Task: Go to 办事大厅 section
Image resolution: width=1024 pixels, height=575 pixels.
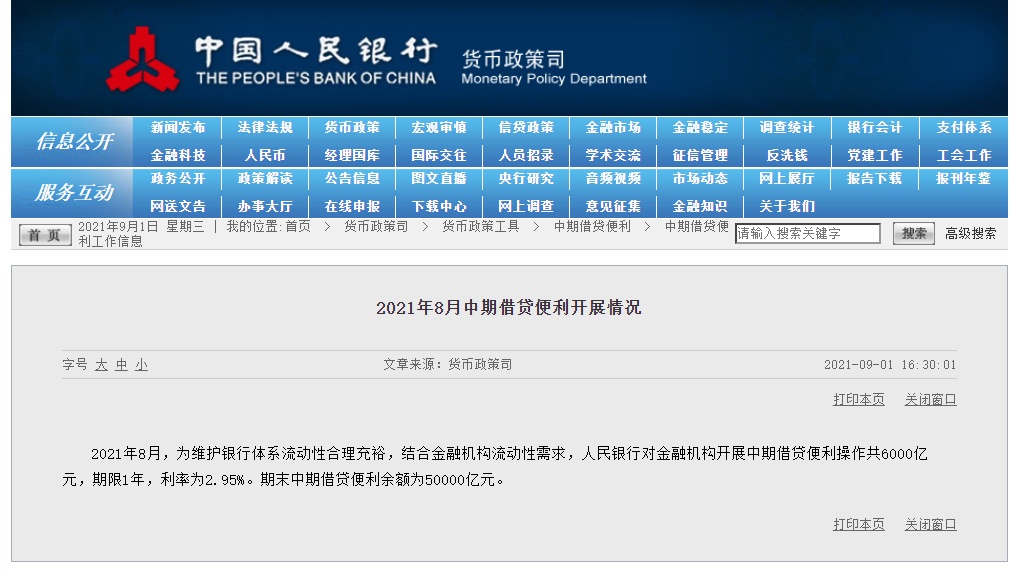Action: pyautogui.click(x=265, y=206)
